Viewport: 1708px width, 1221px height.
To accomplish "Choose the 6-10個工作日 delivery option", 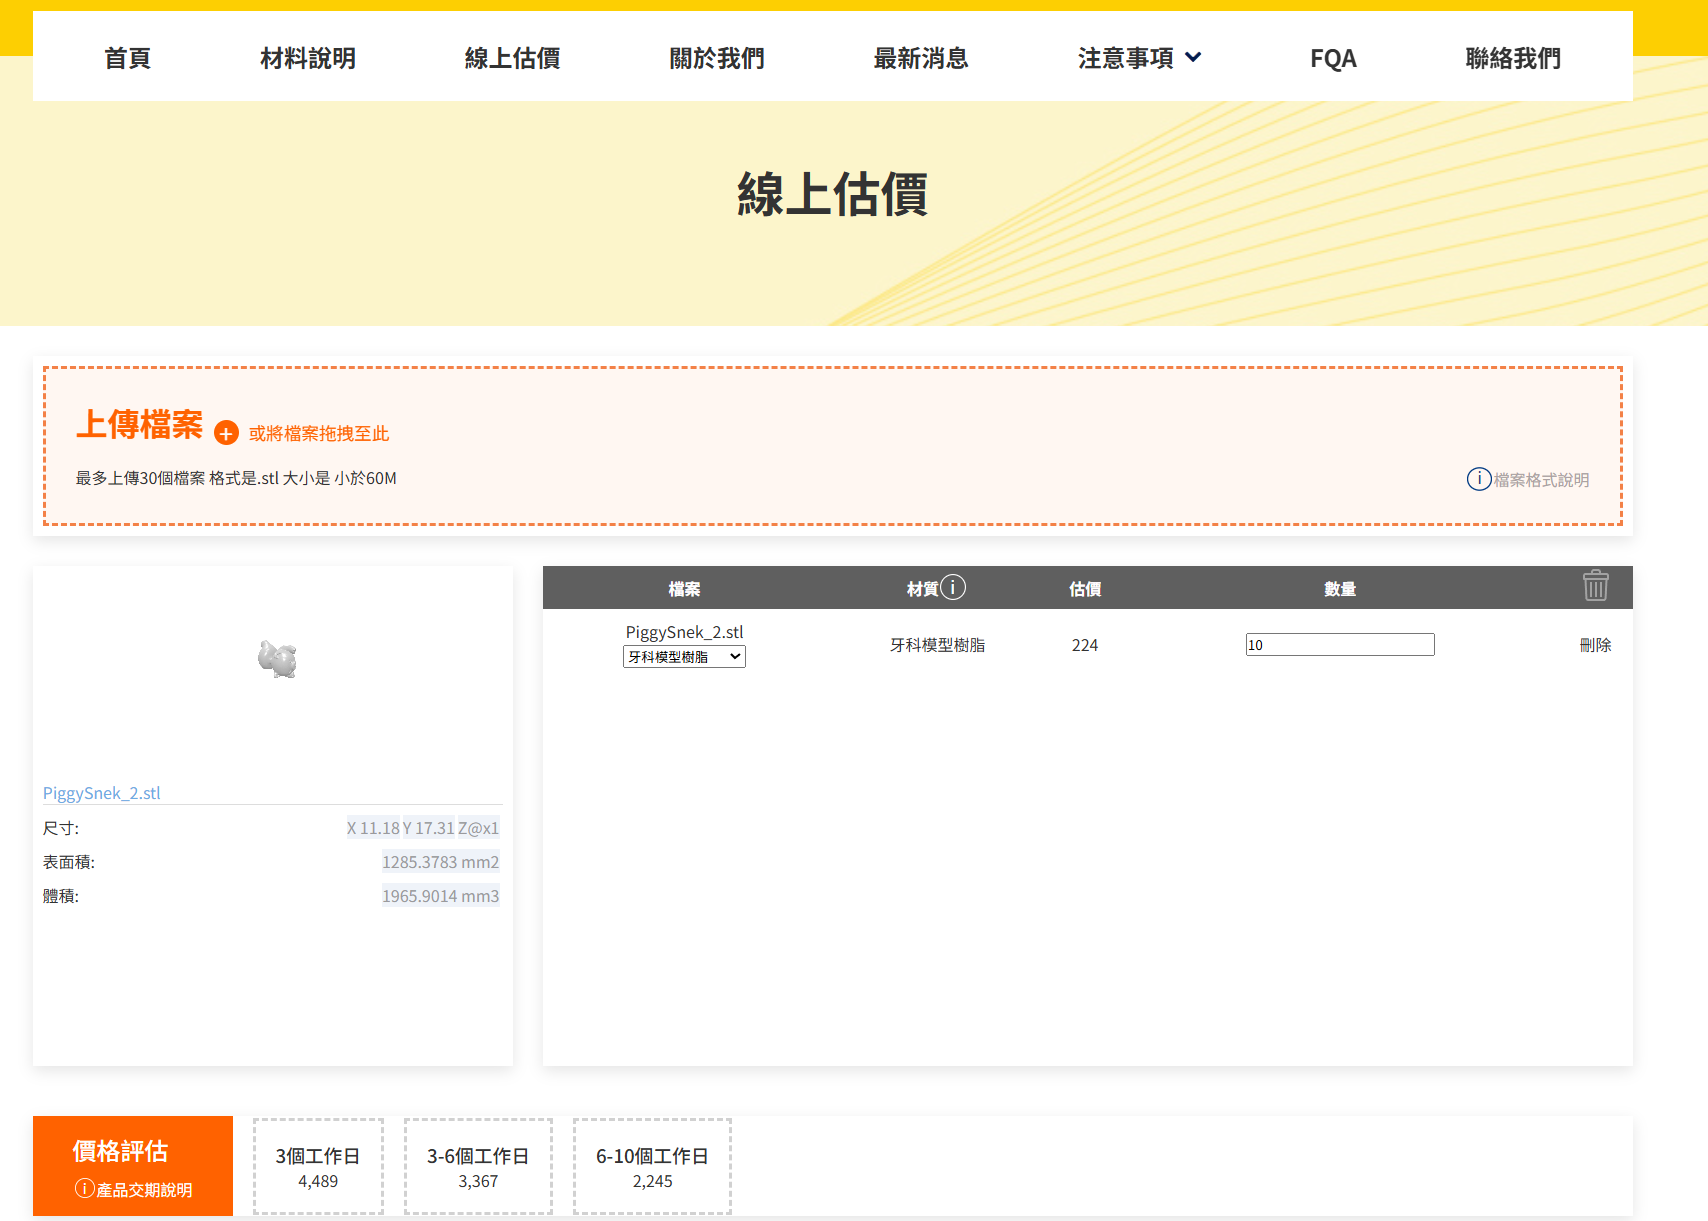I will [x=652, y=1167].
